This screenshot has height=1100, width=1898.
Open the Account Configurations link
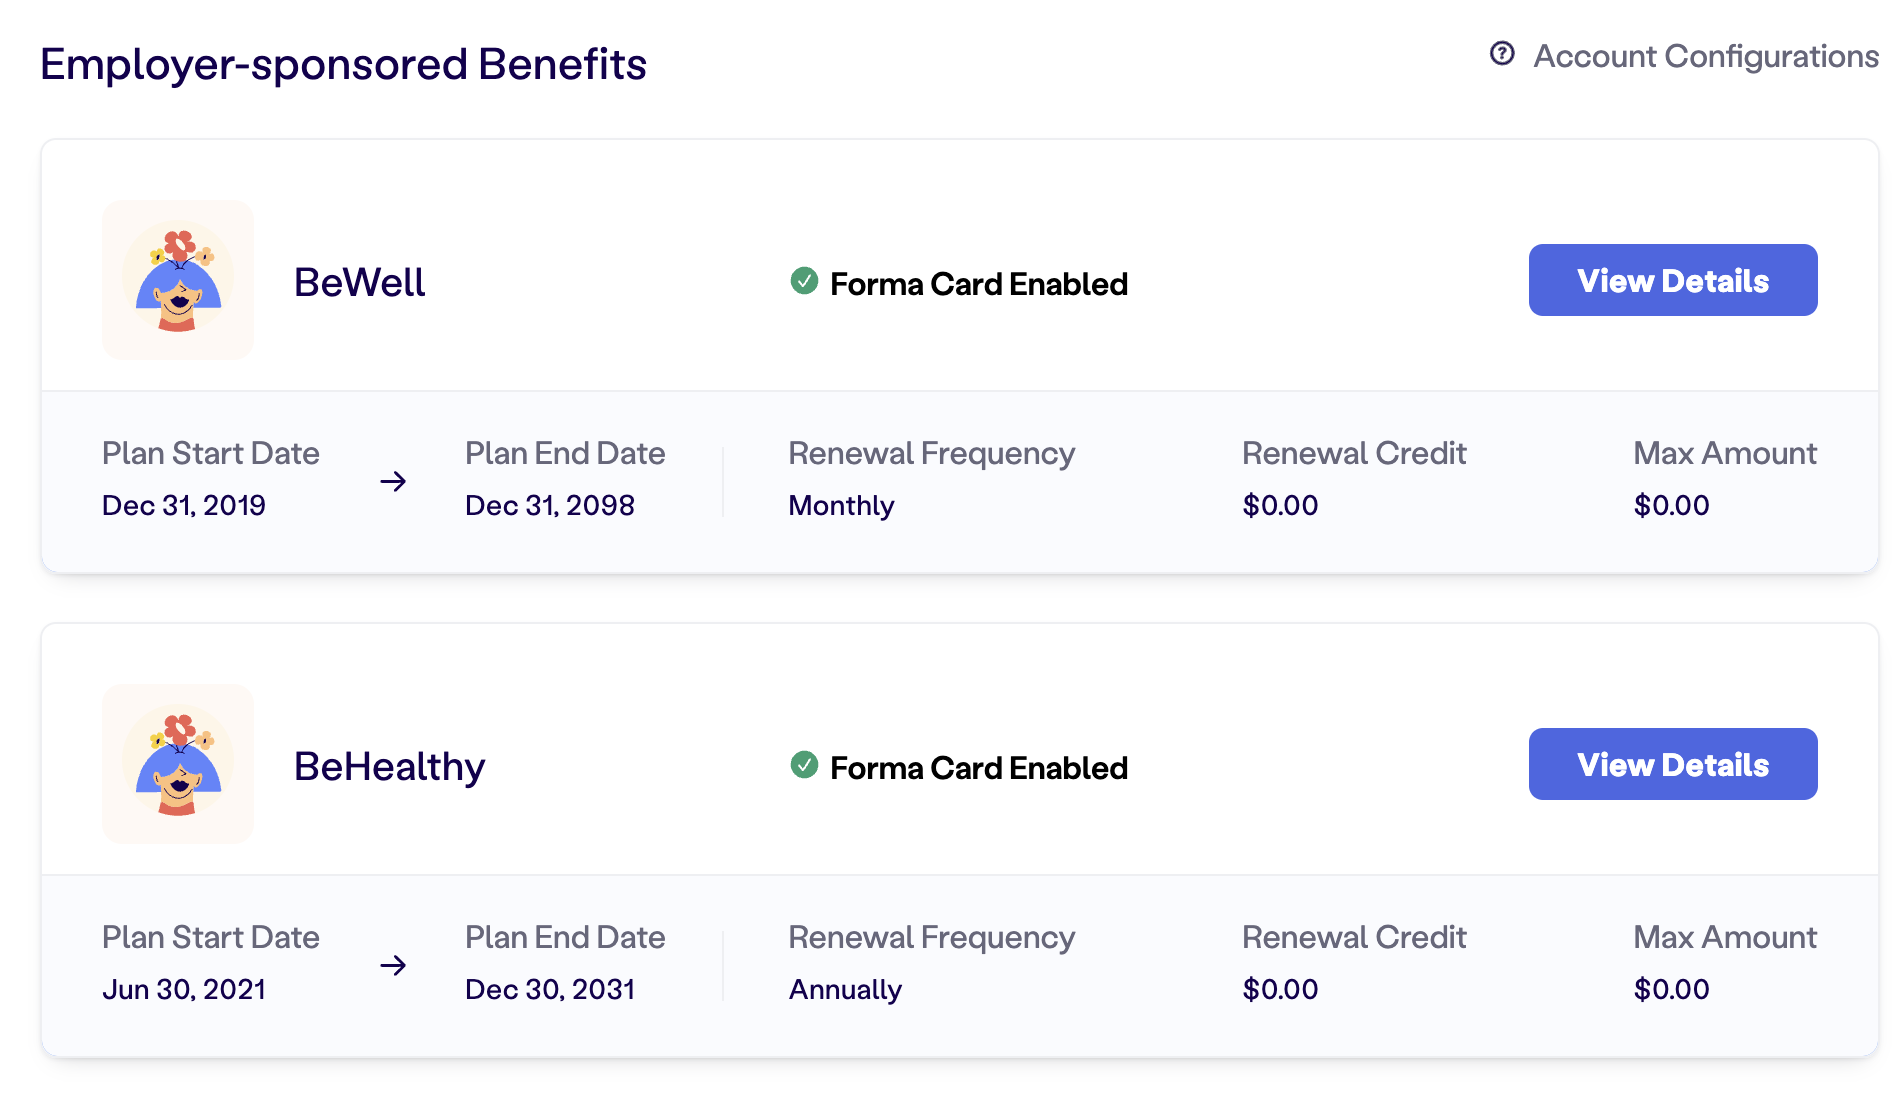(x=1706, y=56)
